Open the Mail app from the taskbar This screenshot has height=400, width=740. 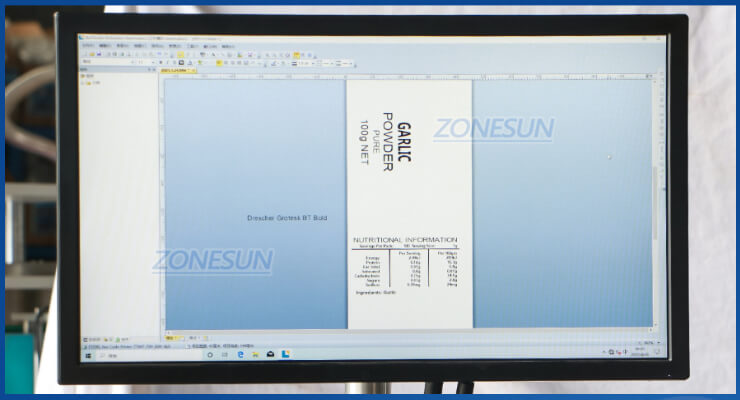point(270,354)
